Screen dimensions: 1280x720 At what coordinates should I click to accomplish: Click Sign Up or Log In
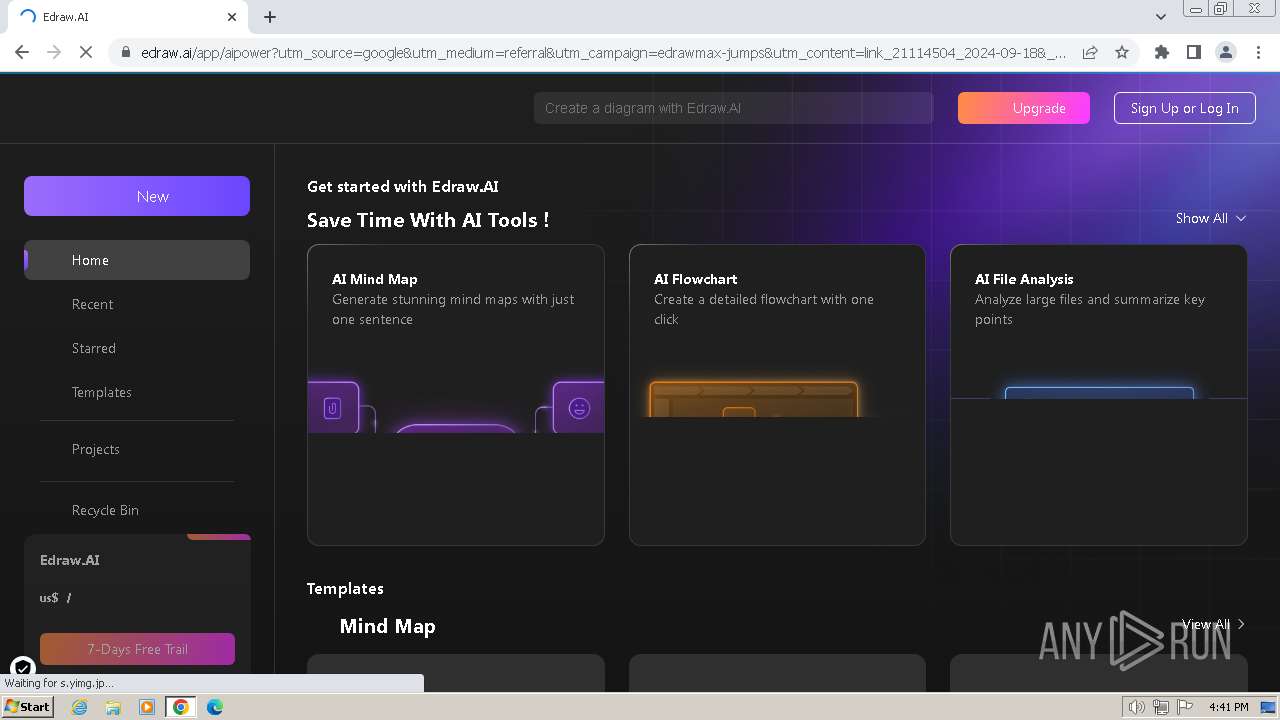pos(1184,108)
